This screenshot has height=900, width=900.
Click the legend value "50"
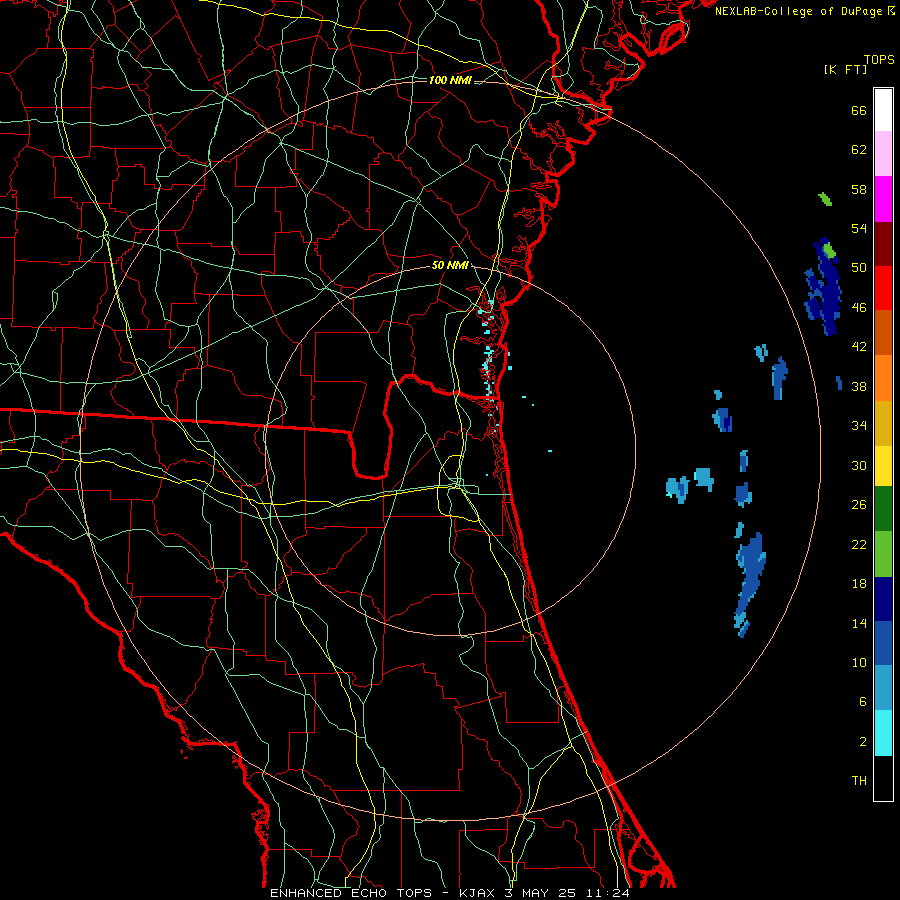(x=859, y=268)
